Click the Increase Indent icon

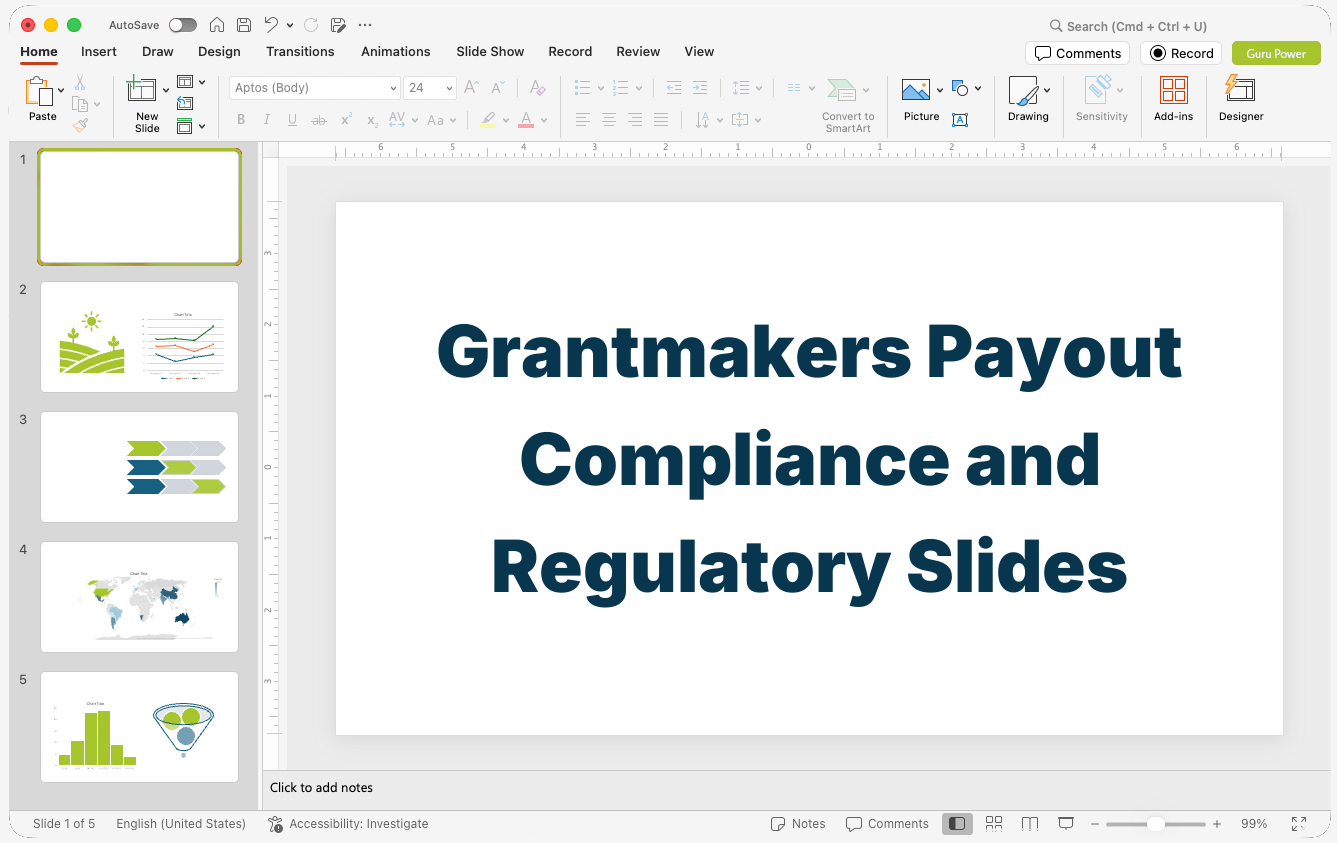(x=700, y=88)
